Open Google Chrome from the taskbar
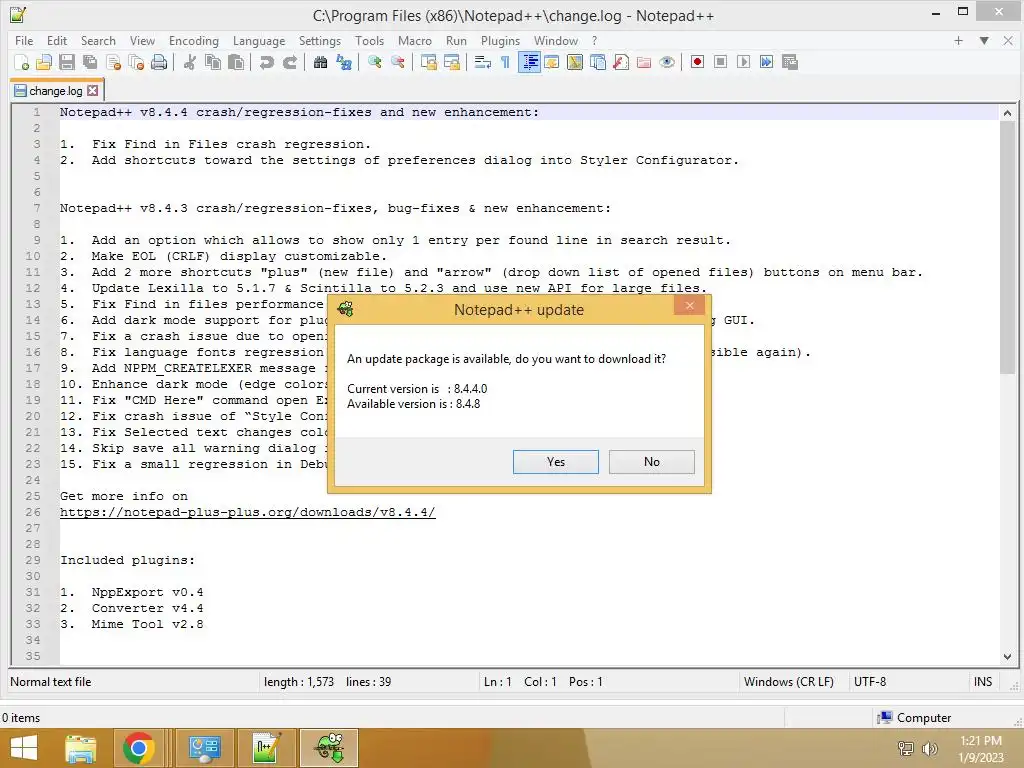Image resolution: width=1024 pixels, height=768 pixels. [138, 748]
